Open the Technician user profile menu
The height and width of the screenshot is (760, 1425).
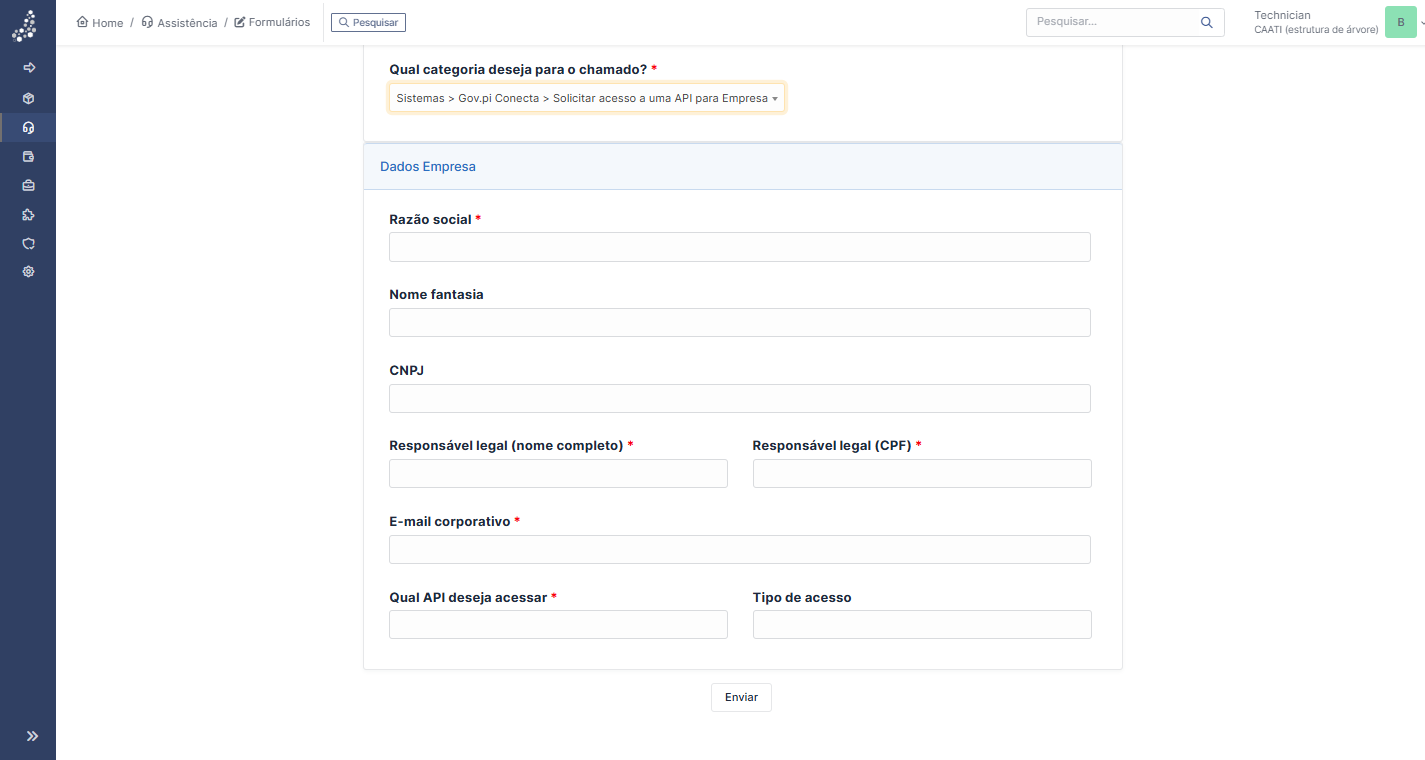tap(1335, 22)
